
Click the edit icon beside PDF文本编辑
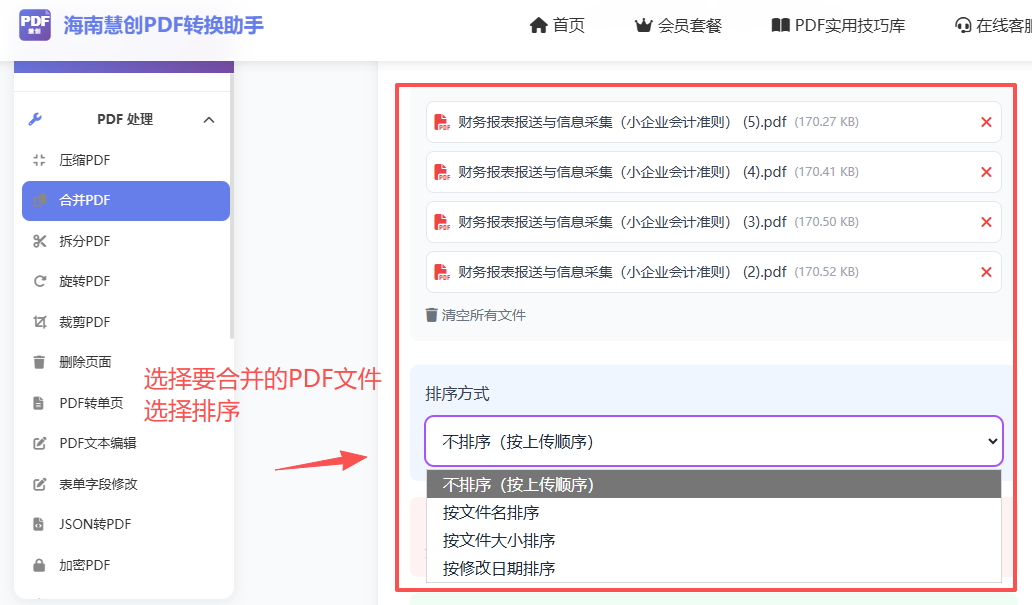pos(39,443)
